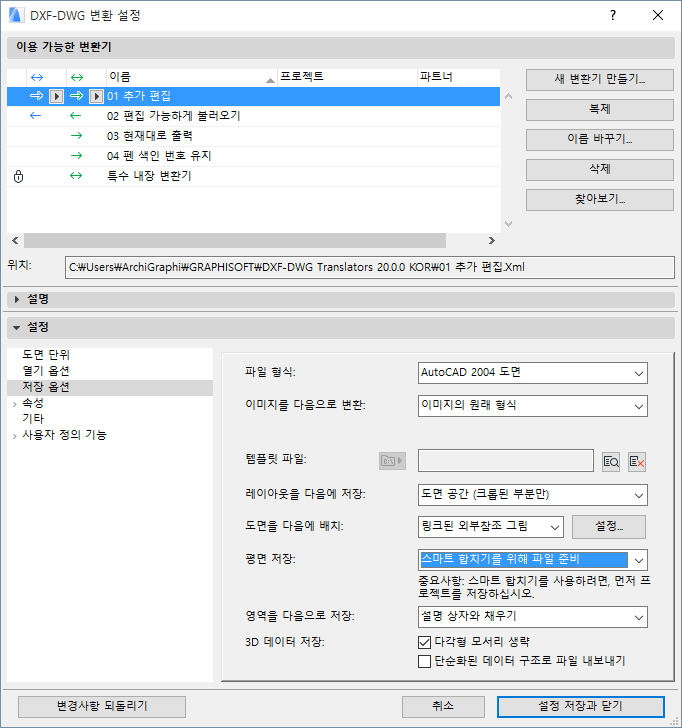Toggle 다각형 모서리 생략 checkbox
The image size is (682, 728).
click(x=424, y=642)
